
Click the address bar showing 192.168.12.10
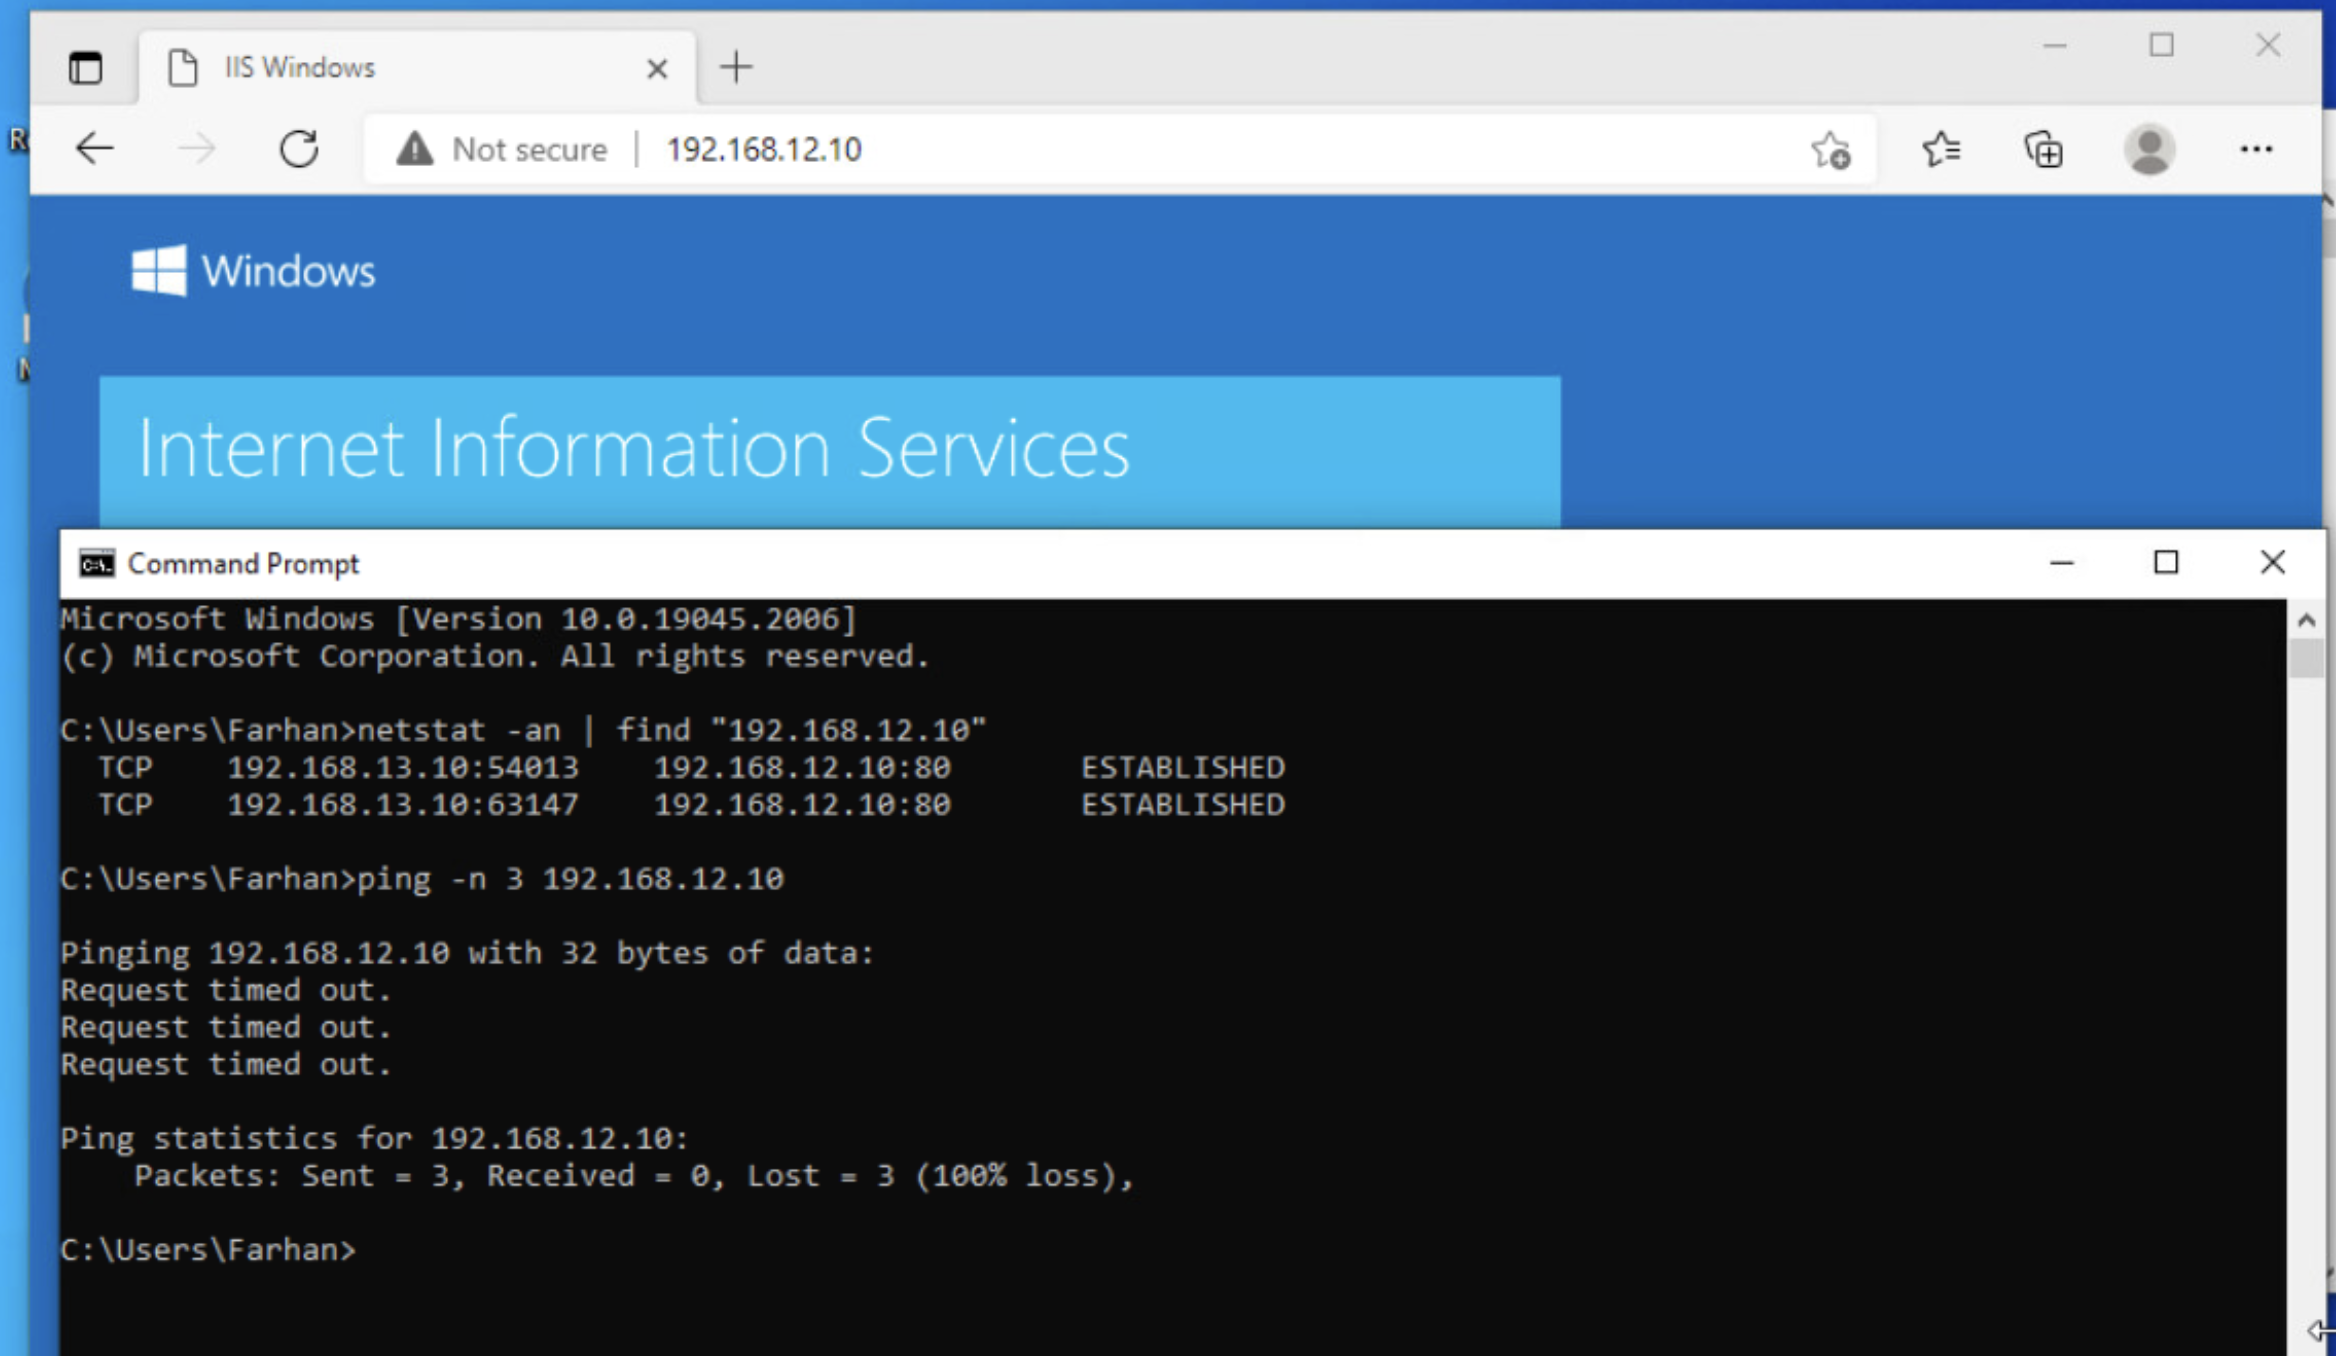point(1100,150)
